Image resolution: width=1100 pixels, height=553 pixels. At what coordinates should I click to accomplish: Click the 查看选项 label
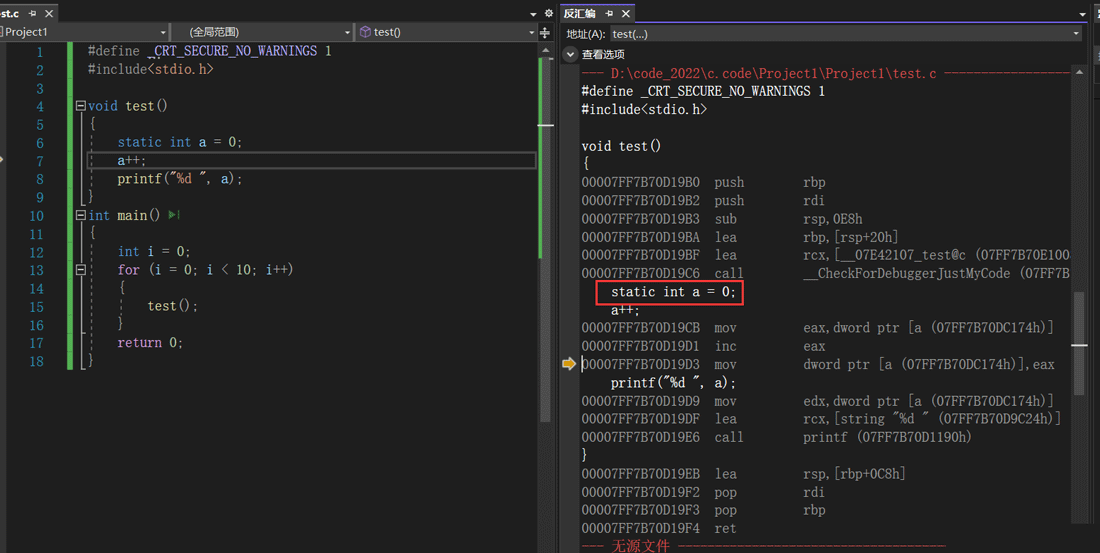pos(603,54)
